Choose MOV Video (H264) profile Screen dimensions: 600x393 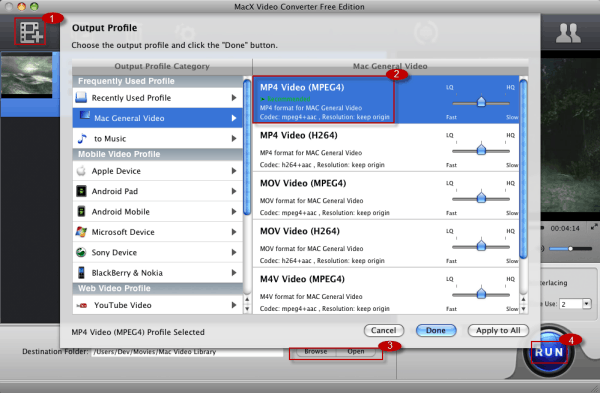point(386,243)
